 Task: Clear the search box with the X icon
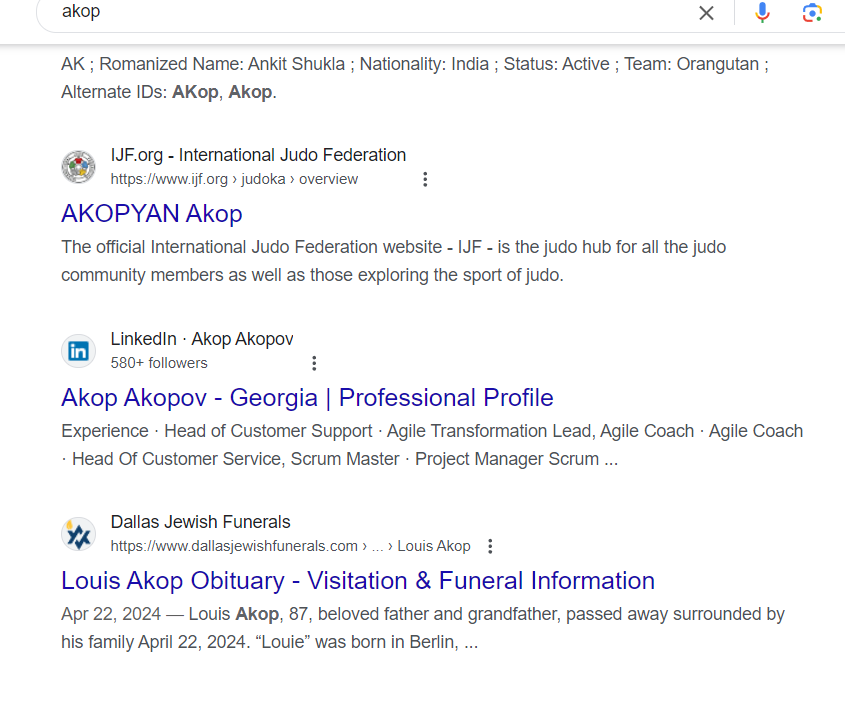pos(706,12)
